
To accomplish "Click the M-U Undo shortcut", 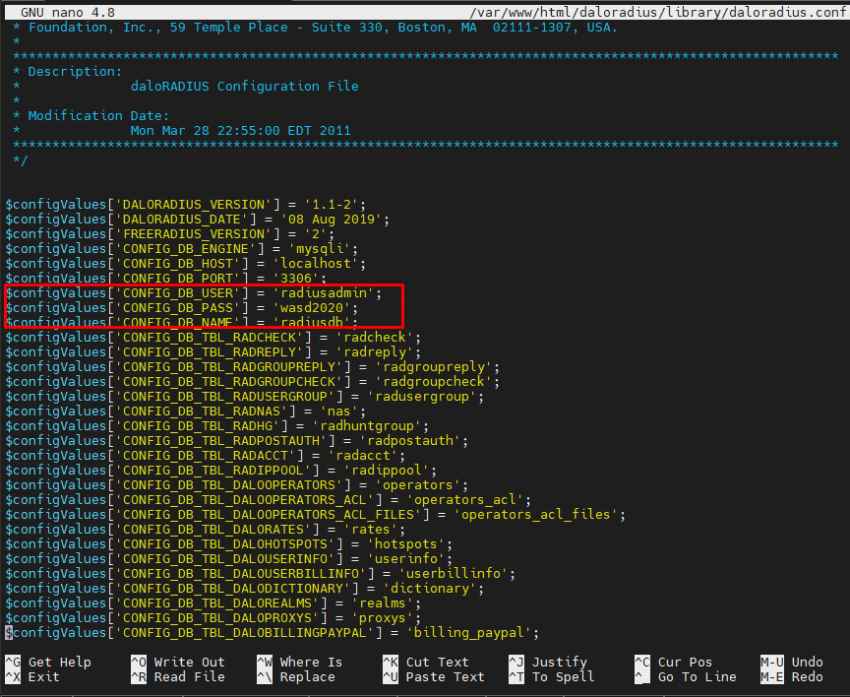I will click(x=790, y=662).
